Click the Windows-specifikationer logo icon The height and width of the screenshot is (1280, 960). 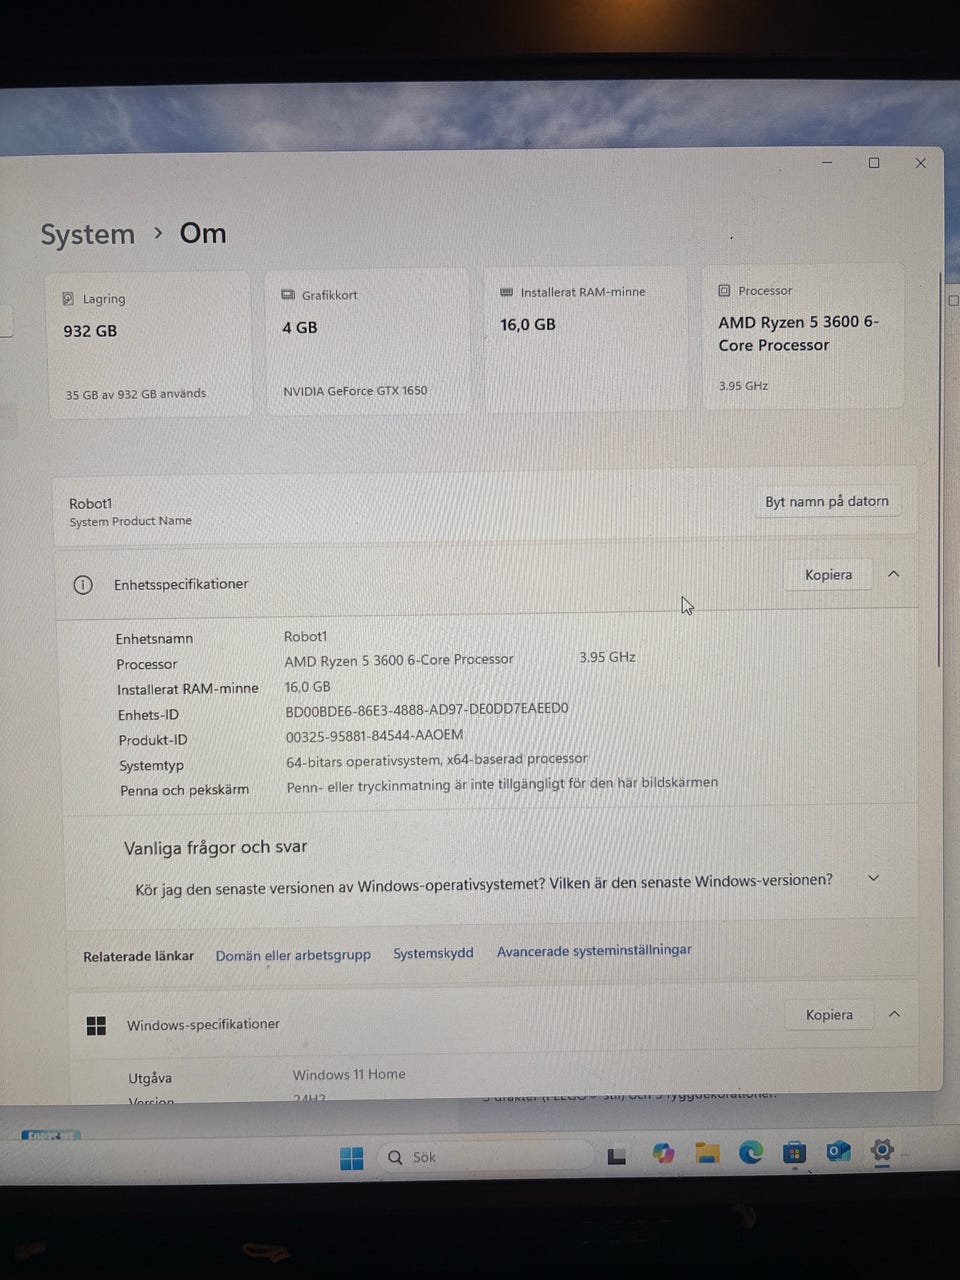tap(96, 1025)
